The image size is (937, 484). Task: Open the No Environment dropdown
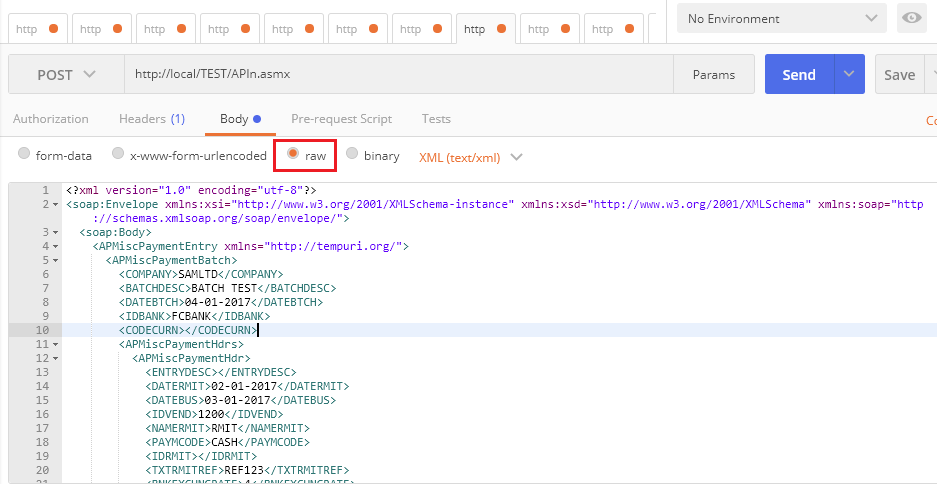(x=782, y=19)
